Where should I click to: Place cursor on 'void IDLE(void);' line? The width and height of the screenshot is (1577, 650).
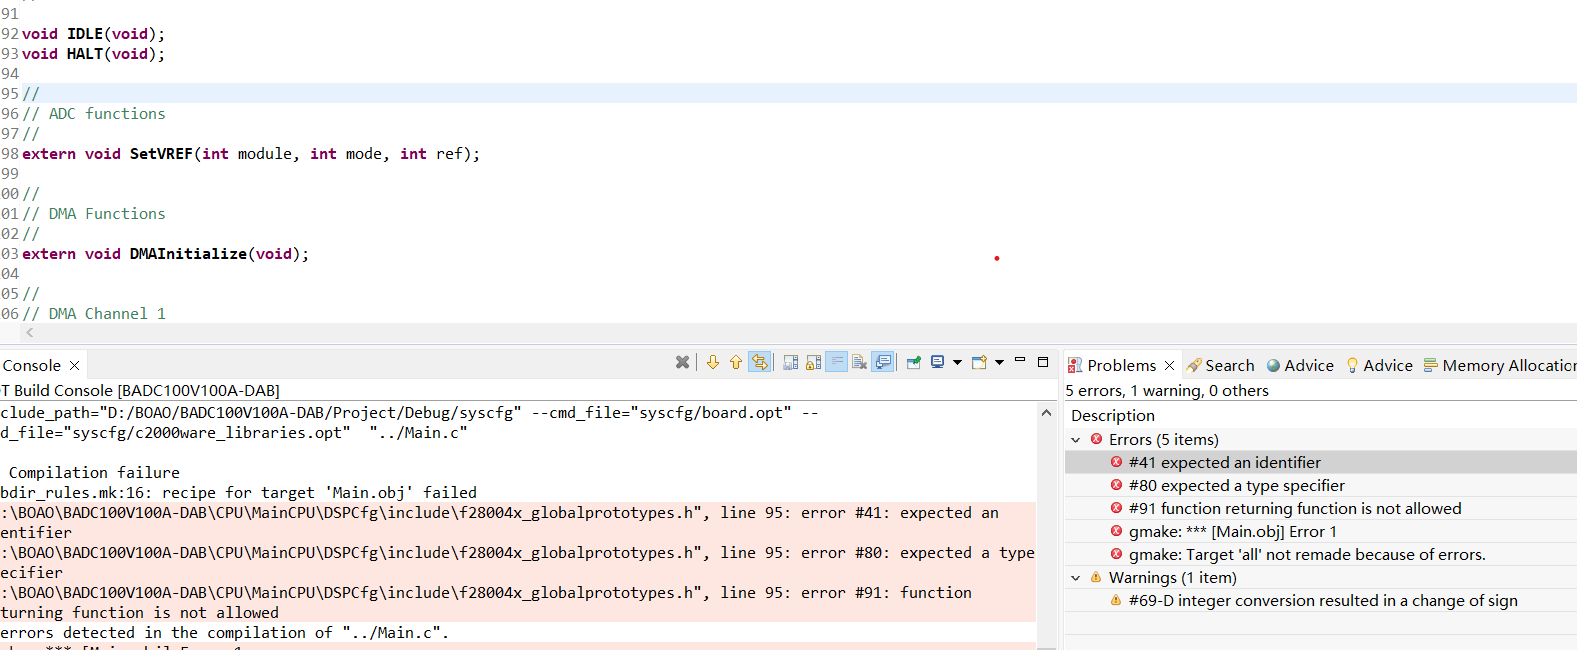[94, 34]
